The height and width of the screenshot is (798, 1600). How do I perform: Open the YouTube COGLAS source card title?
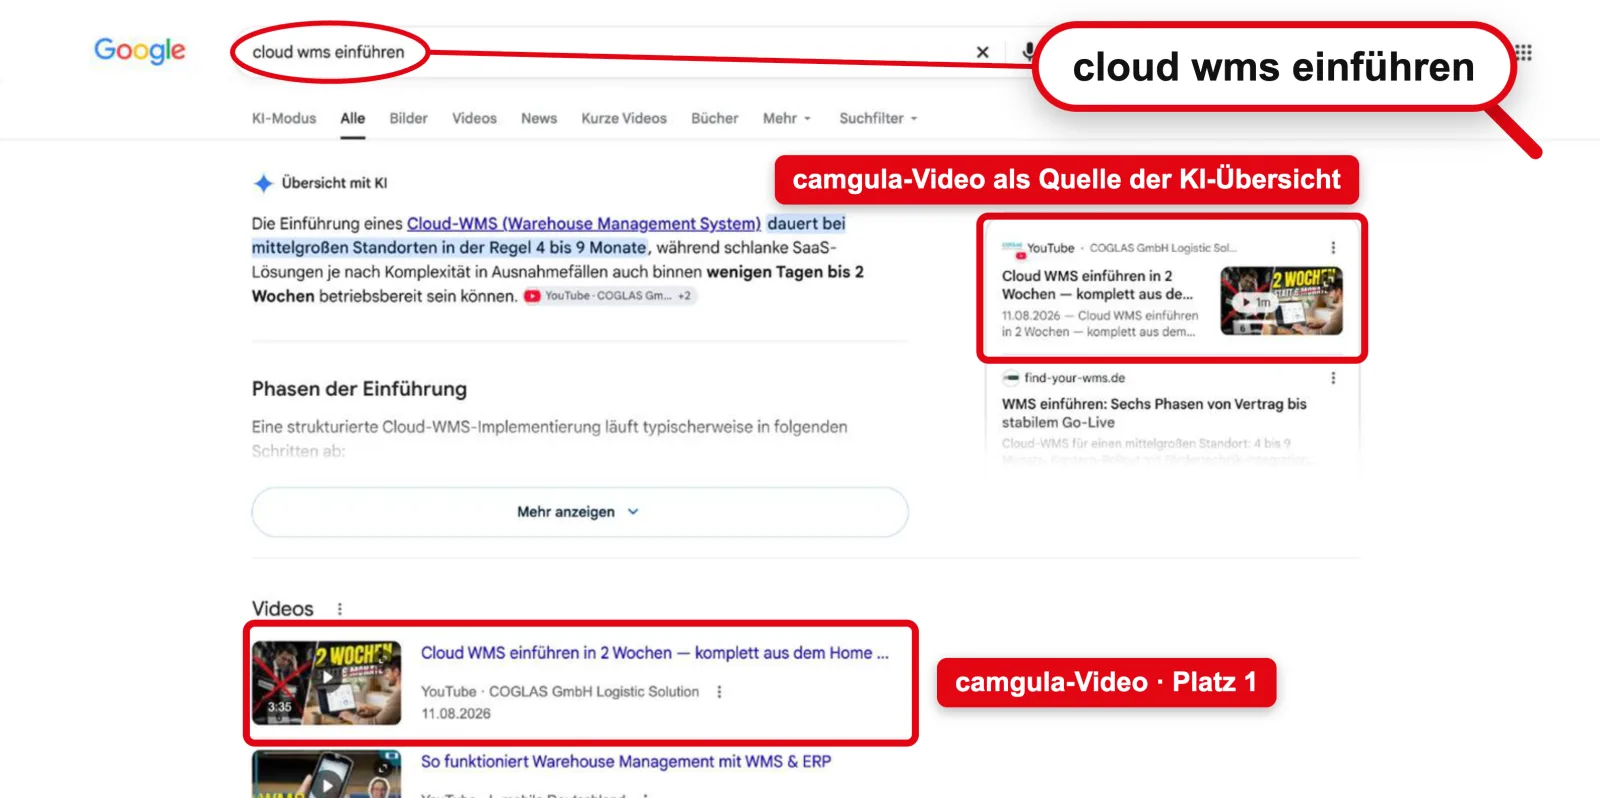point(1098,285)
